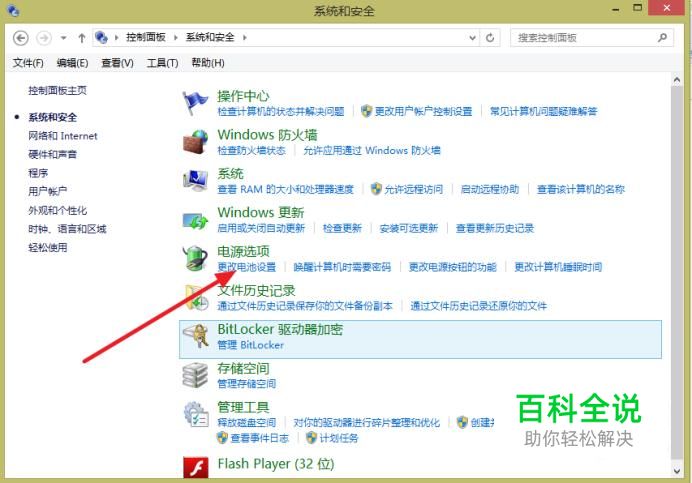The height and width of the screenshot is (483, 692).
Task: Click 允许远程访问 link
Action: tap(414, 189)
